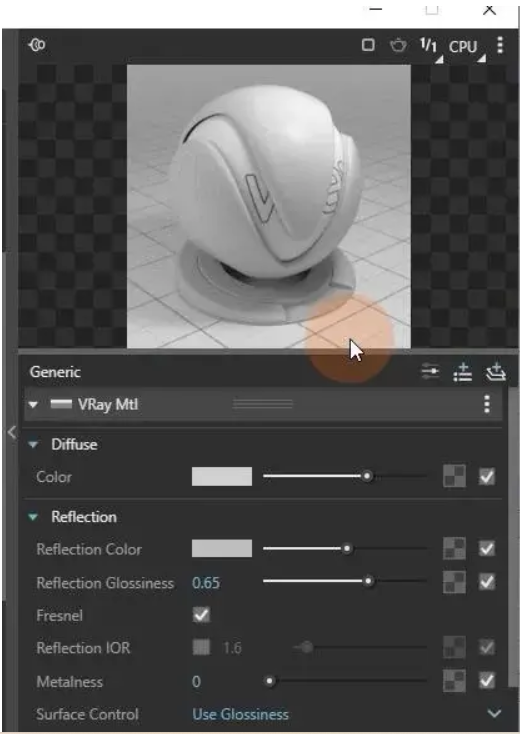Uncheck the Metalness texture enable checkbox
This screenshot has width=520, height=734.
tap(487, 680)
